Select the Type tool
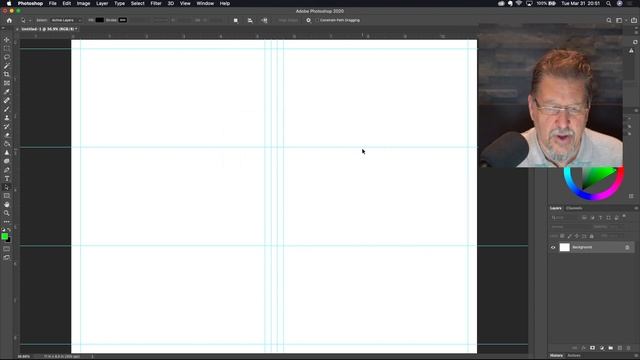The image size is (640, 360). pyautogui.click(x=7, y=178)
